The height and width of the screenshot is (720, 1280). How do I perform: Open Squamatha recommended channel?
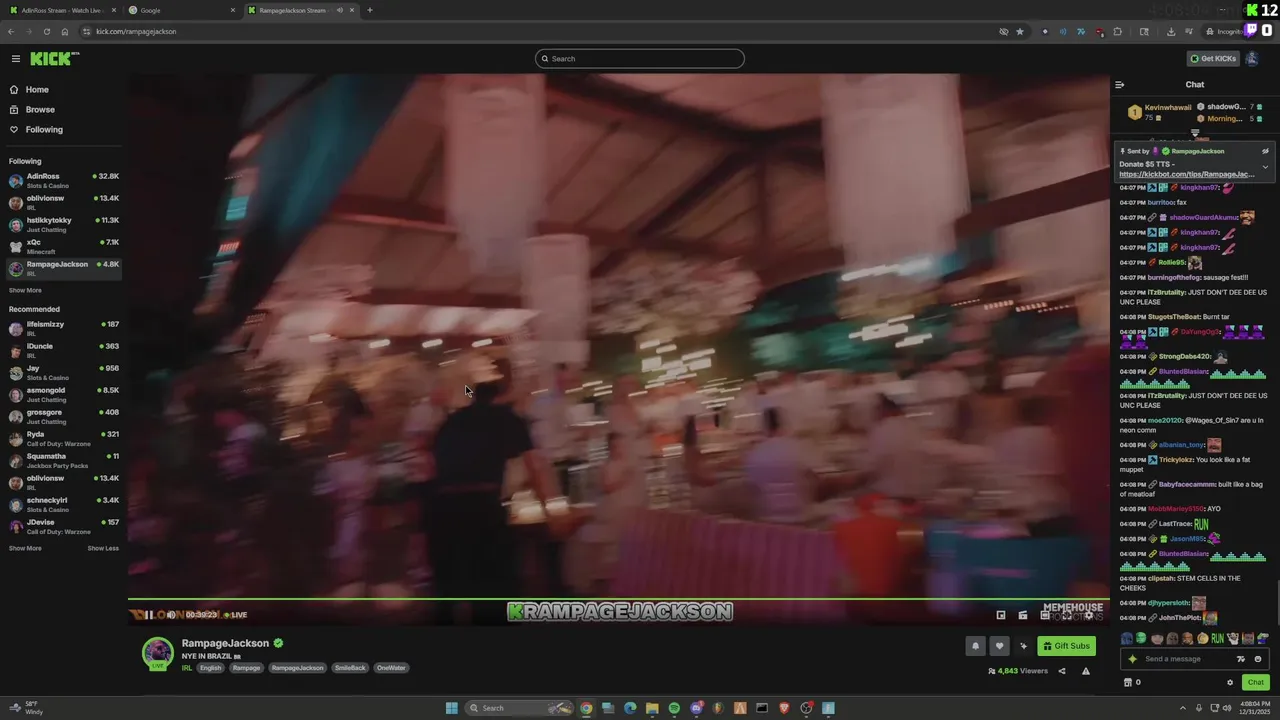(x=64, y=460)
